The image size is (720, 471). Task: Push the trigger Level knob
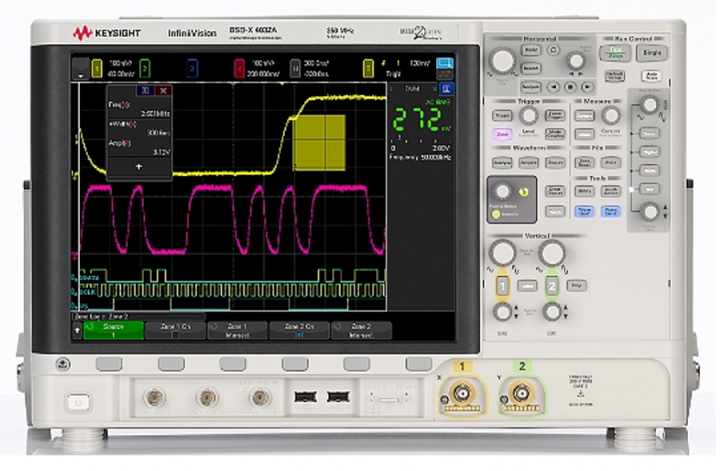[529, 116]
